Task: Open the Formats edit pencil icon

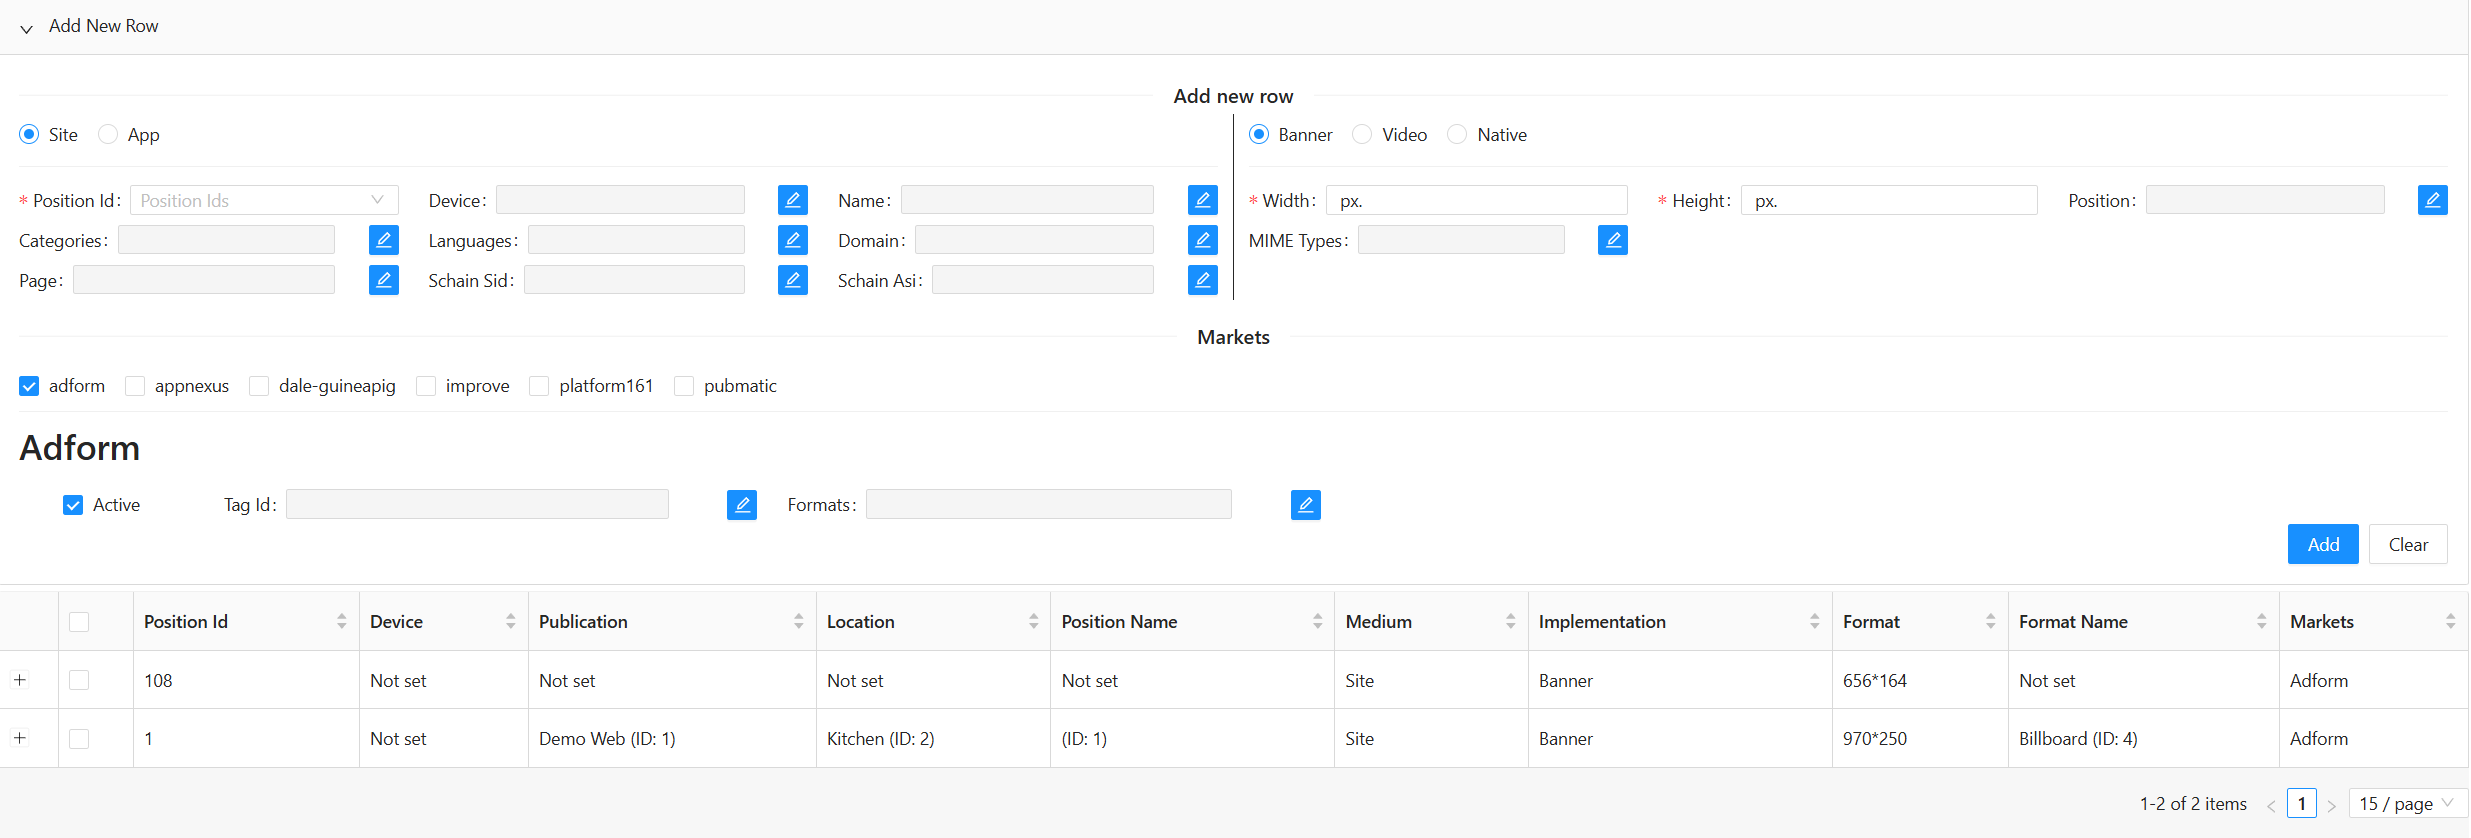Action: click(x=1305, y=505)
